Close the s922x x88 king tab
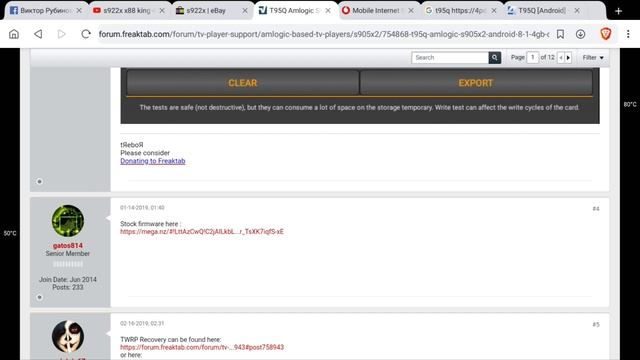The height and width of the screenshot is (360, 640). (x=162, y=11)
